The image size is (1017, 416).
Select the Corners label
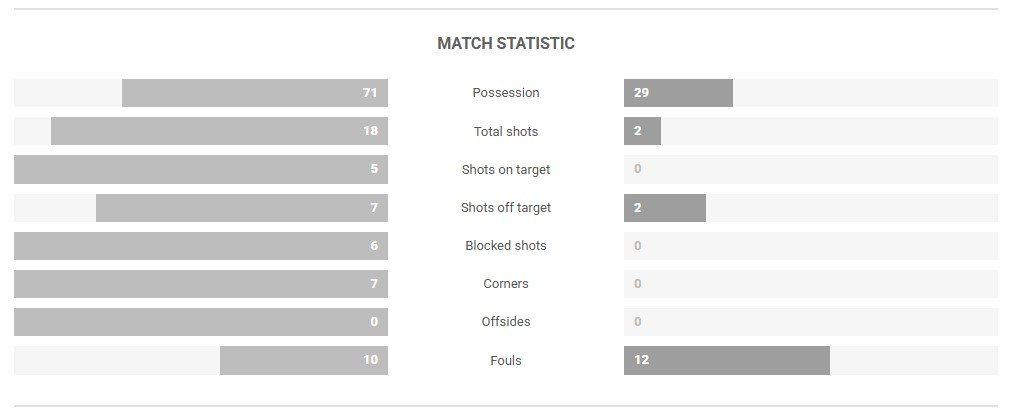506,284
